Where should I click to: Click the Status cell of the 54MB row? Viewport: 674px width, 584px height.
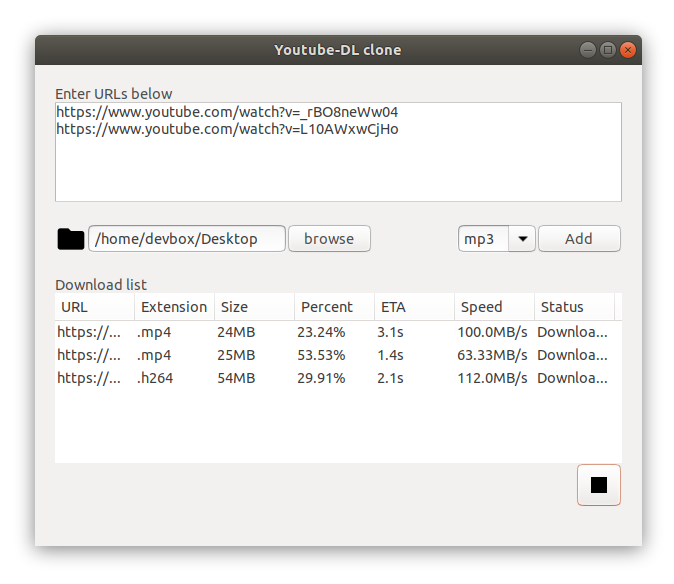tap(572, 378)
